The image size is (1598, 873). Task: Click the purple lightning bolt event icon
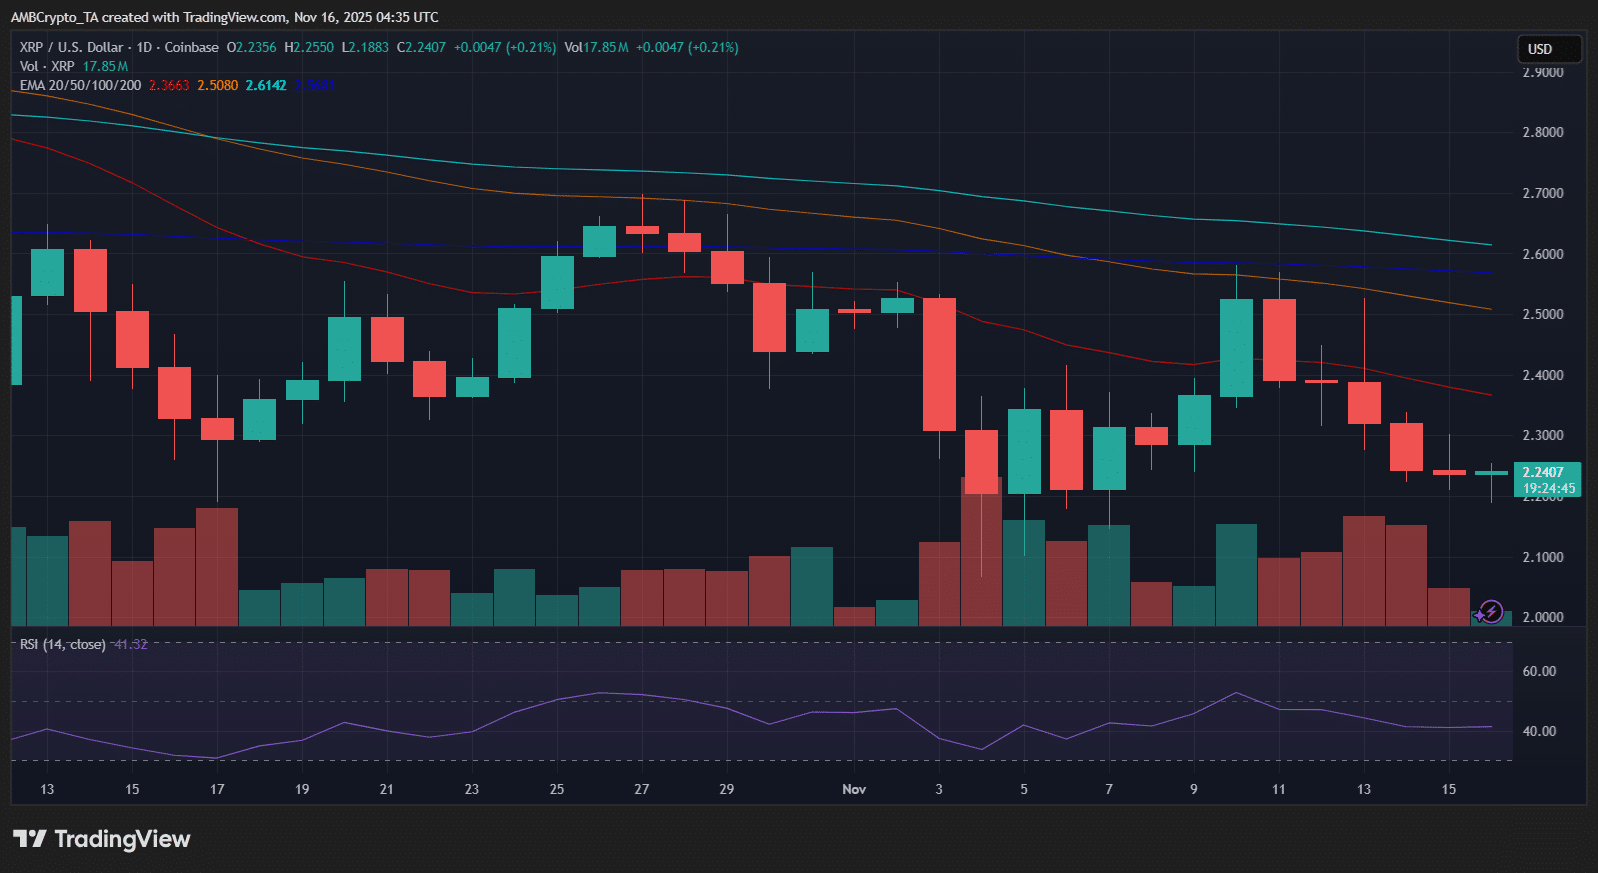pyautogui.click(x=1490, y=611)
